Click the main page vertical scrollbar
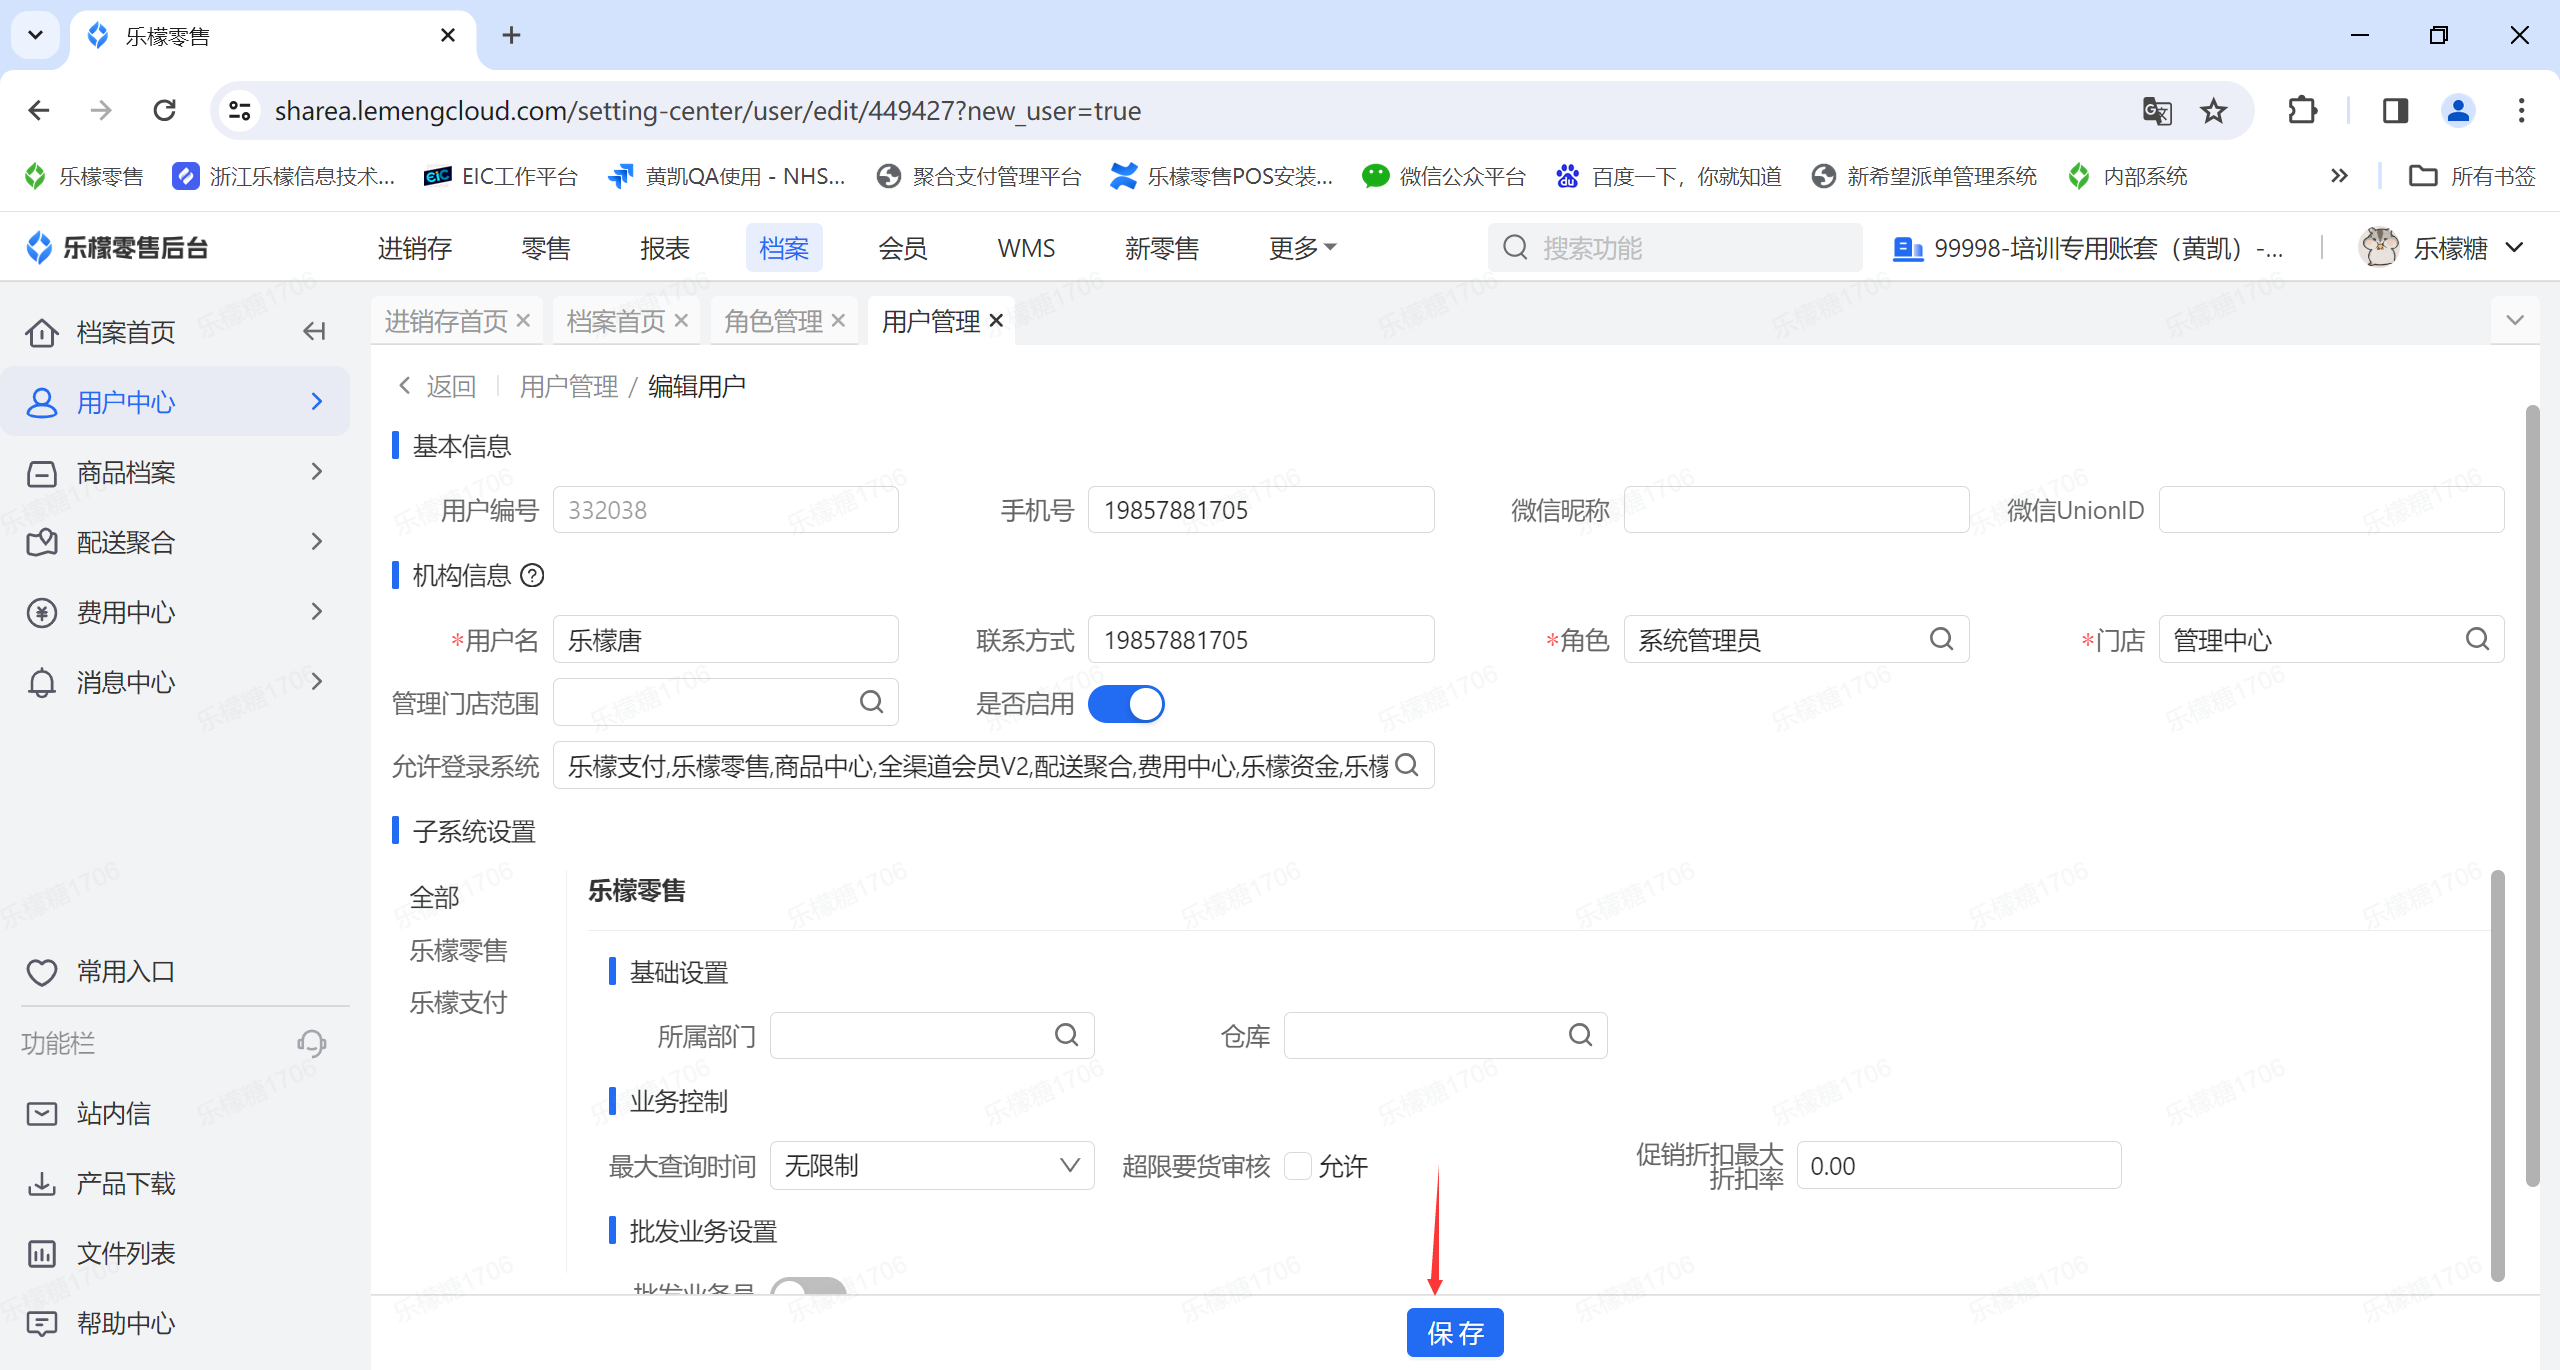Image resolution: width=2560 pixels, height=1370 pixels. click(2532, 795)
